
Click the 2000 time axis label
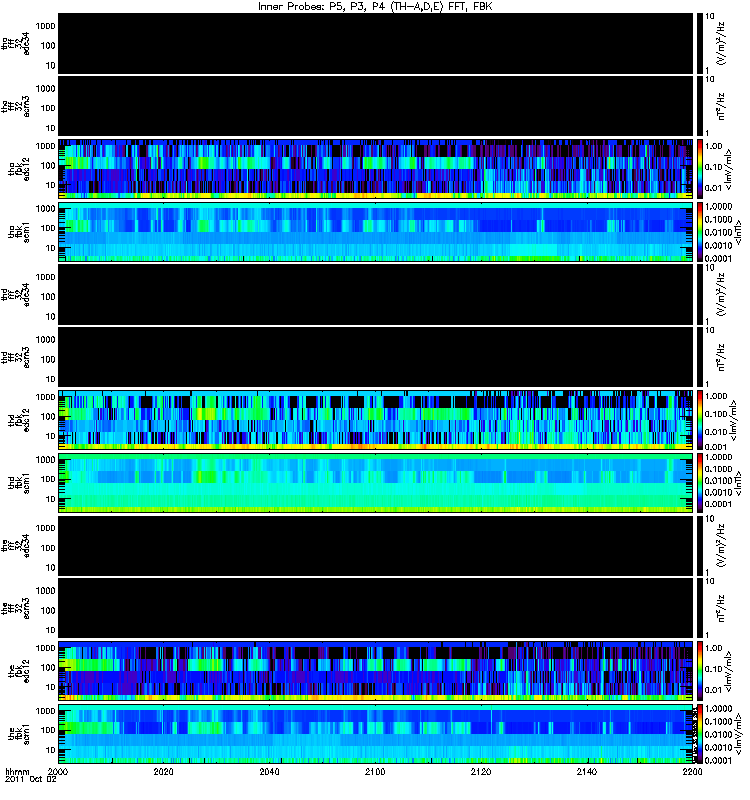coord(58,771)
